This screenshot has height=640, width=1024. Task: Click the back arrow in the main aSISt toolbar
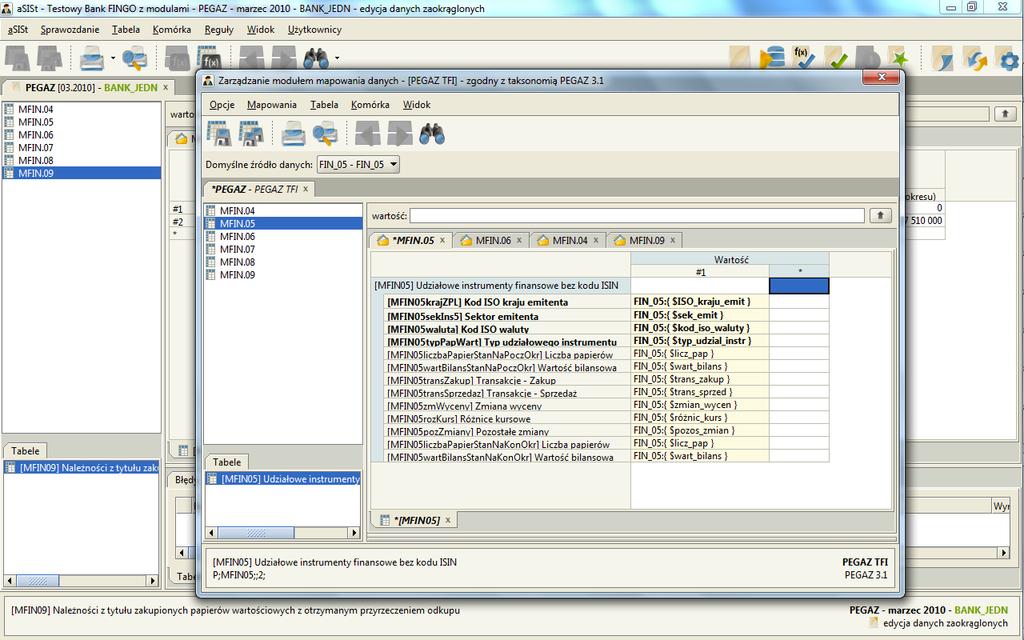point(251,58)
